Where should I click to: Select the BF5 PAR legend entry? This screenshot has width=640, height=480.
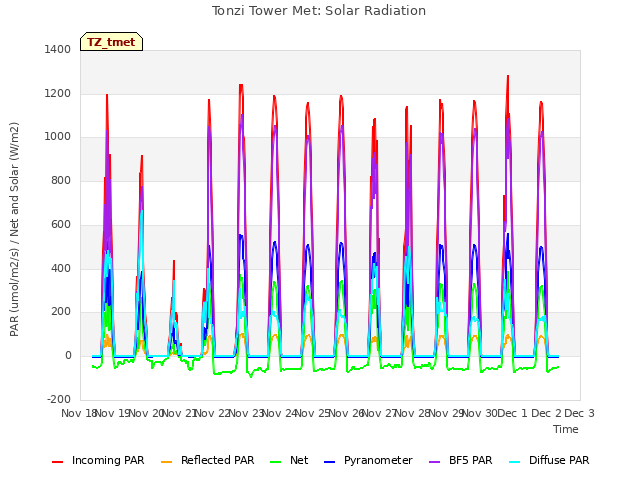coord(461,460)
